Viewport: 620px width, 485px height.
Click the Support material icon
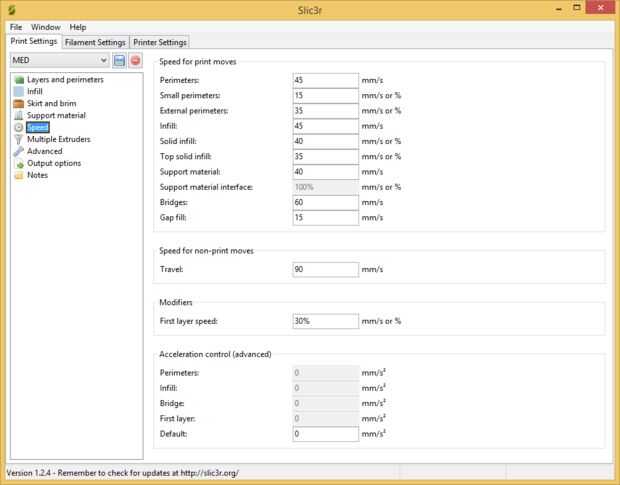coord(19,115)
